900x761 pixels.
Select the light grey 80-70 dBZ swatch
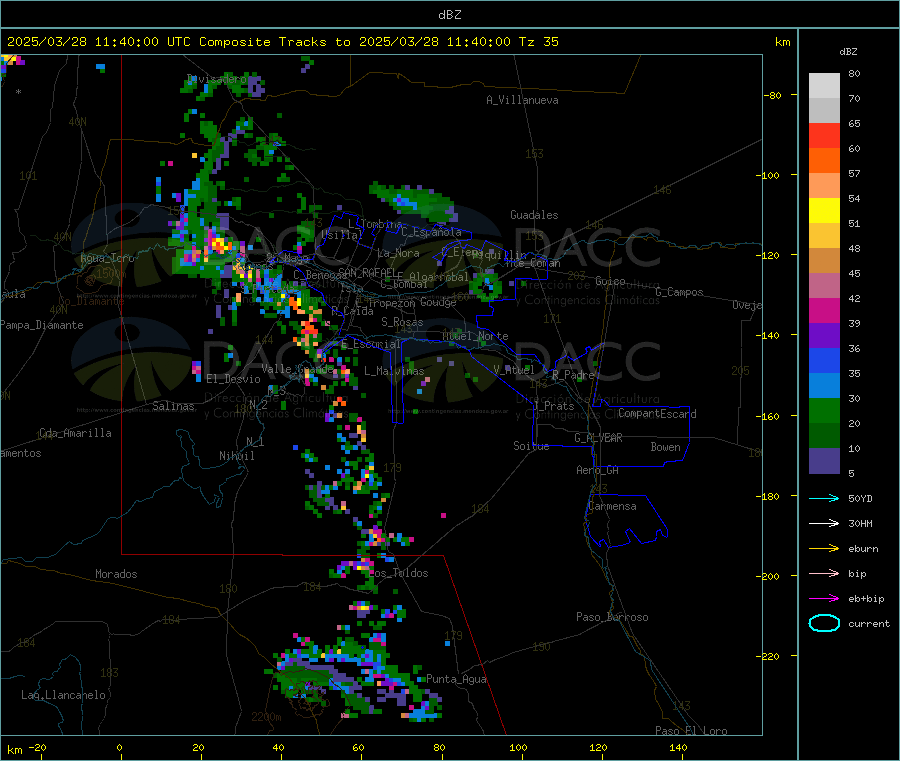tap(824, 86)
